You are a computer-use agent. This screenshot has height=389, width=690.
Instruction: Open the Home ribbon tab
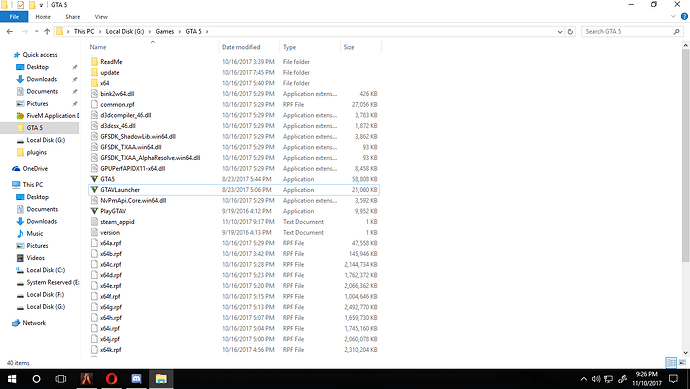coord(43,17)
